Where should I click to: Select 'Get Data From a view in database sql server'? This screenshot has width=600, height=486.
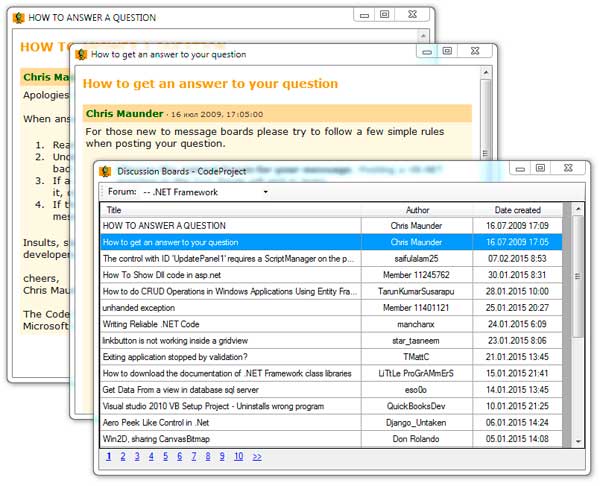pyautogui.click(x=331, y=390)
